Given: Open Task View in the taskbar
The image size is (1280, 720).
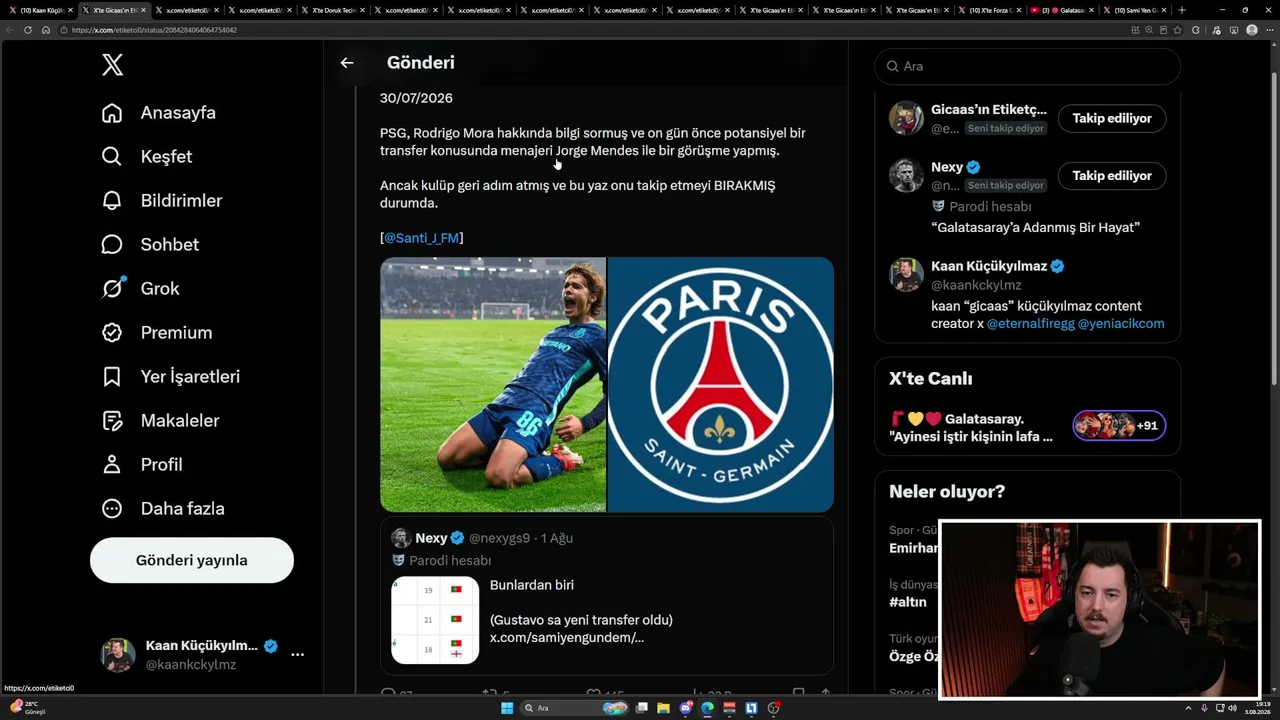Looking at the screenshot, I should point(642,708).
